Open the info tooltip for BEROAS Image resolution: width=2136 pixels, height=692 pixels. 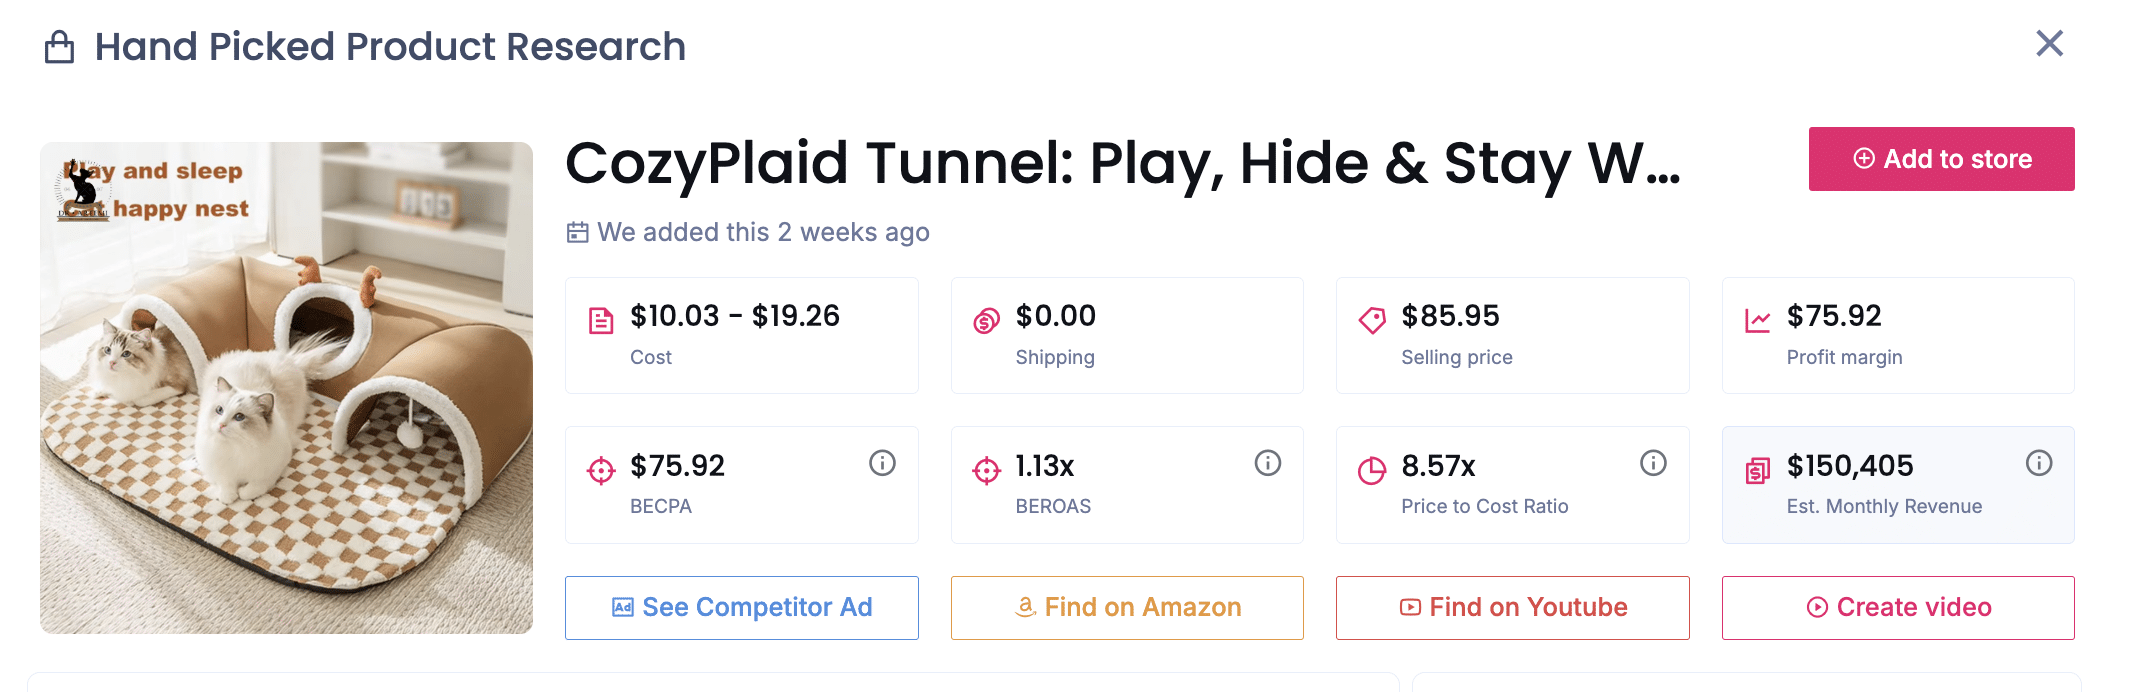pyautogui.click(x=1267, y=463)
